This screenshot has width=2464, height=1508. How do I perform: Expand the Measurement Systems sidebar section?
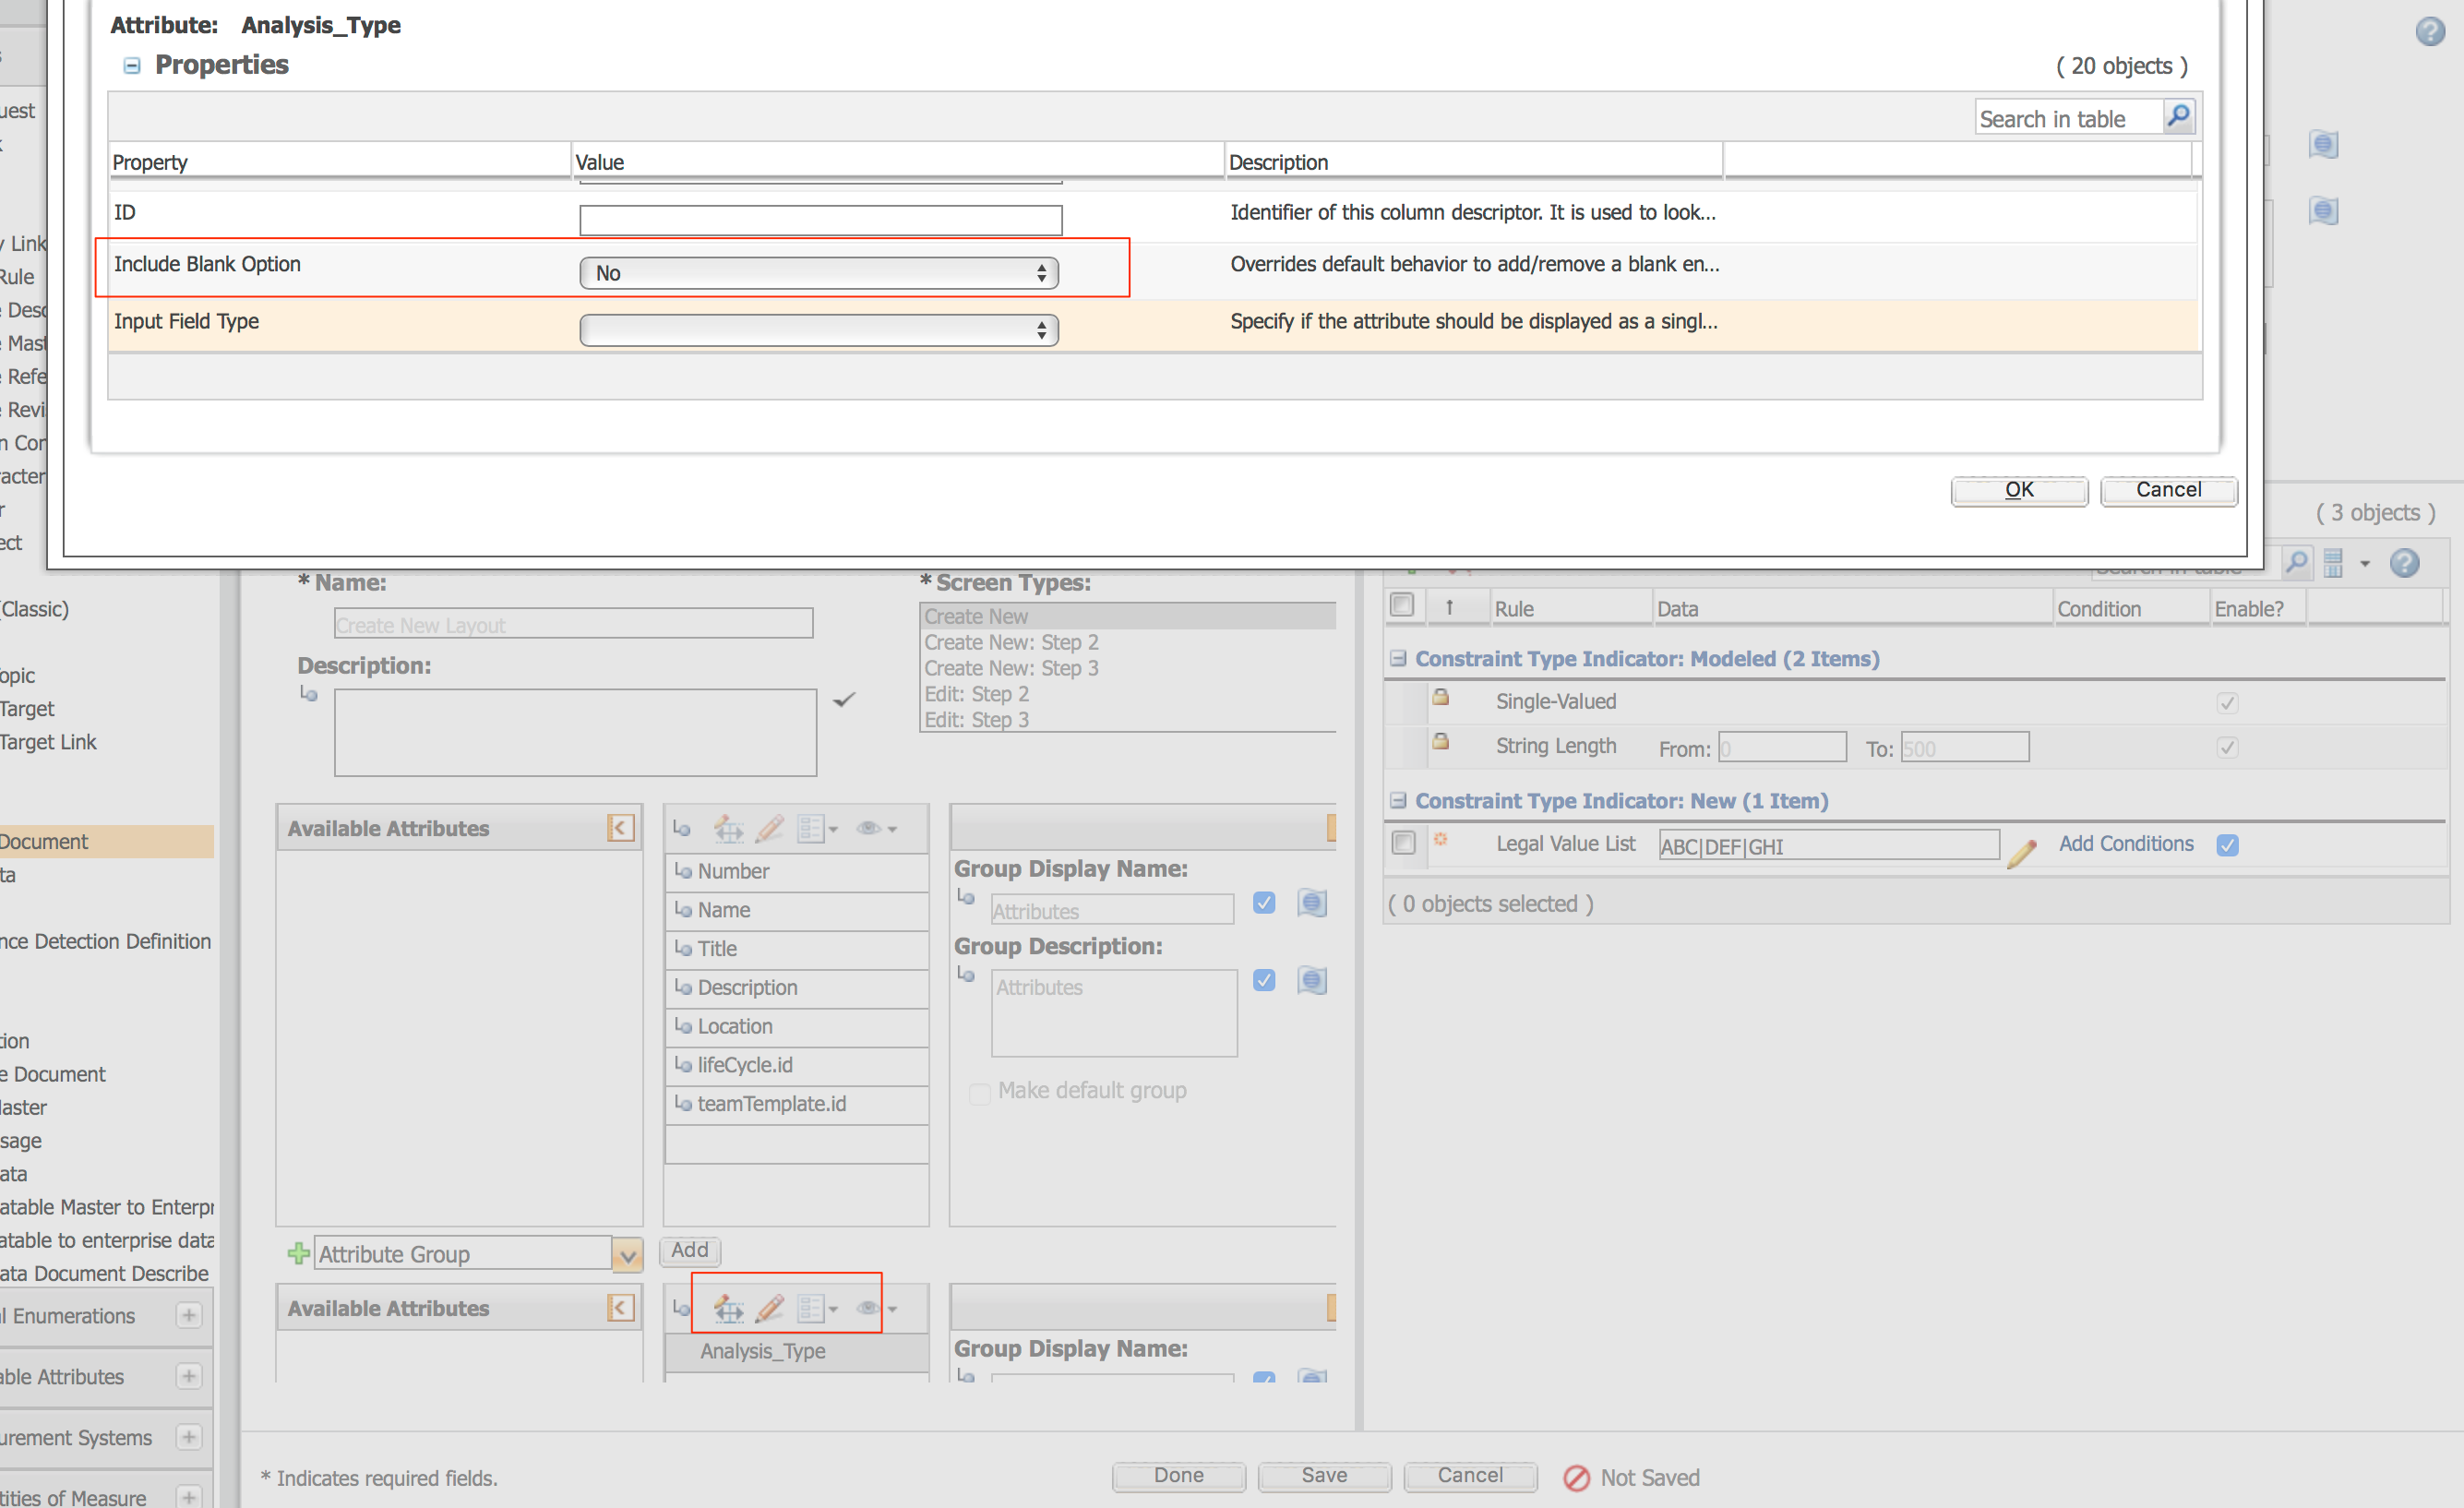coord(189,1437)
